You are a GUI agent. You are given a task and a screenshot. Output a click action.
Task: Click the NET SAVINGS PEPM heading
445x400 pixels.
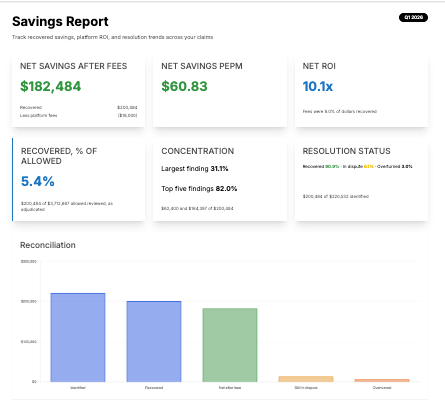202,66
